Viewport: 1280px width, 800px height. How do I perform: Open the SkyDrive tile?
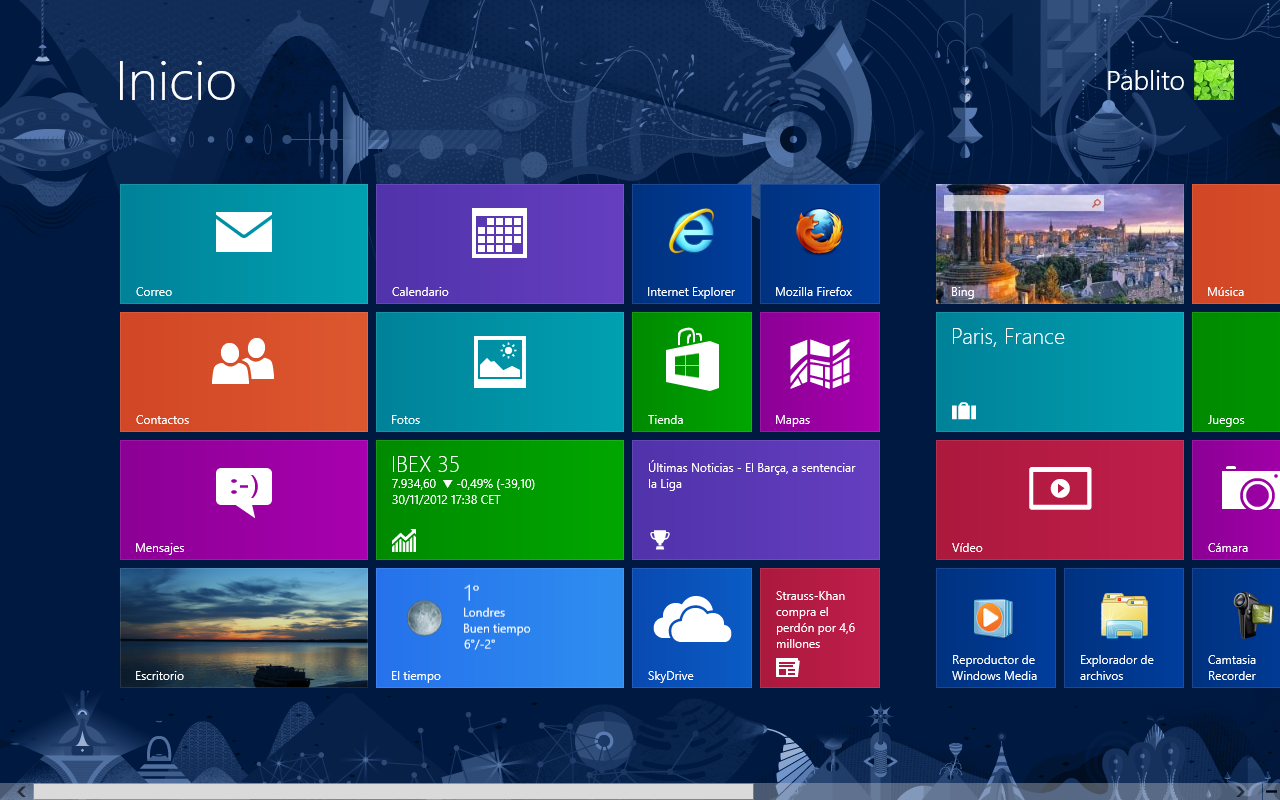(692, 628)
